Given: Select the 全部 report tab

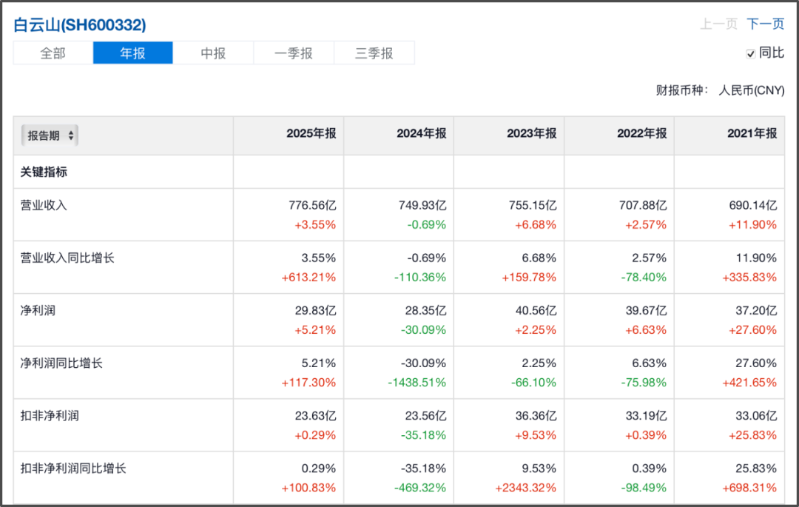Looking at the screenshot, I should (x=53, y=53).
